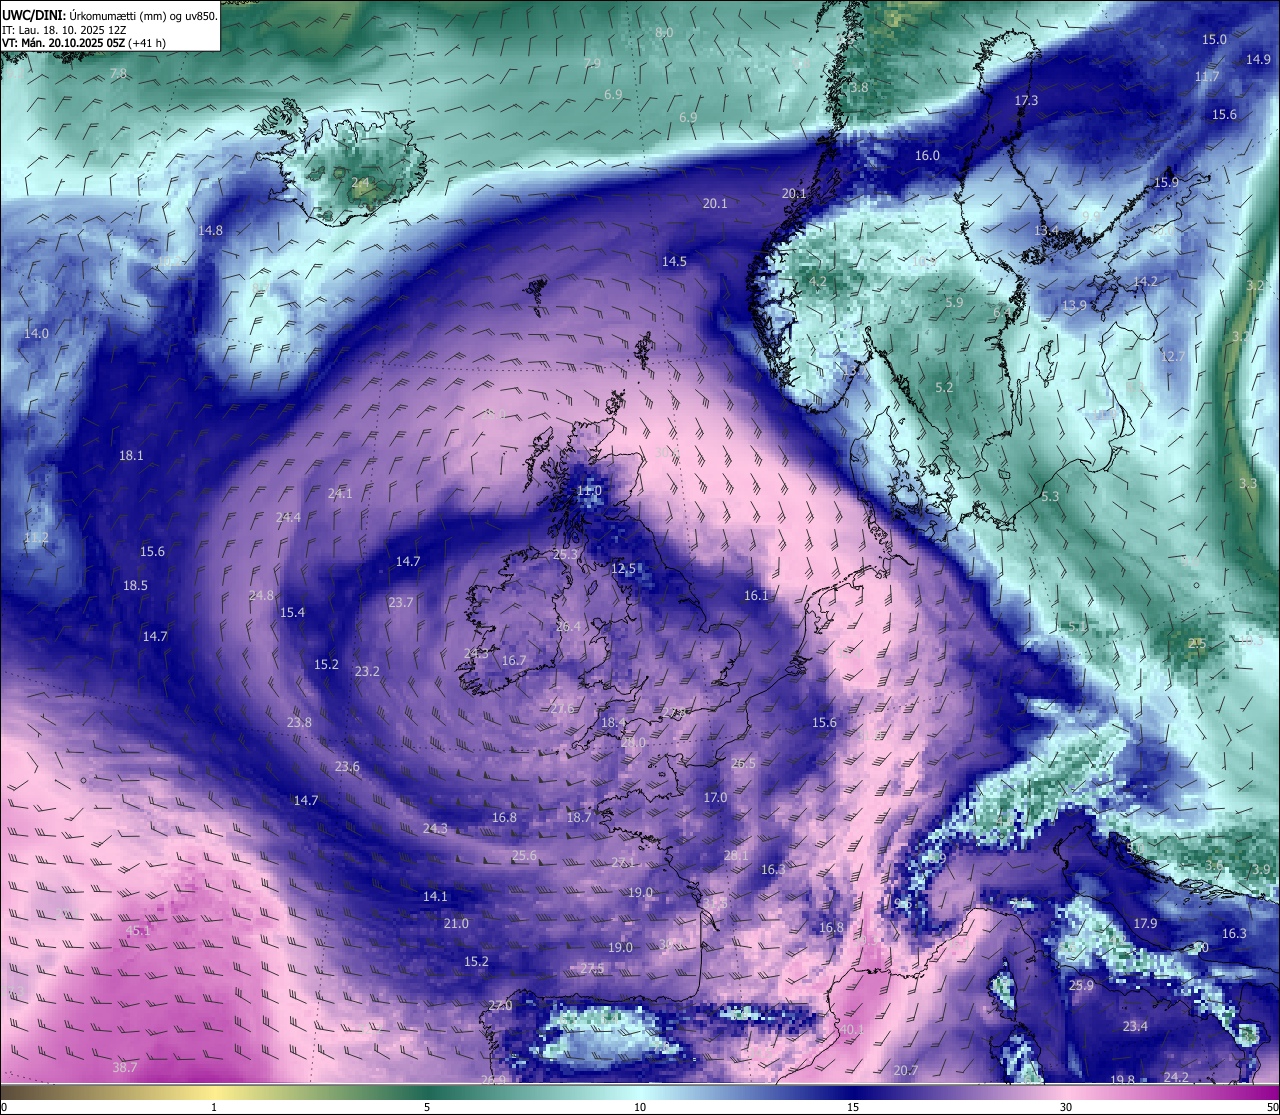1280x1115 pixels.
Task: Click the 18.1 value on the map
Action: pyautogui.click(x=131, y=456)
